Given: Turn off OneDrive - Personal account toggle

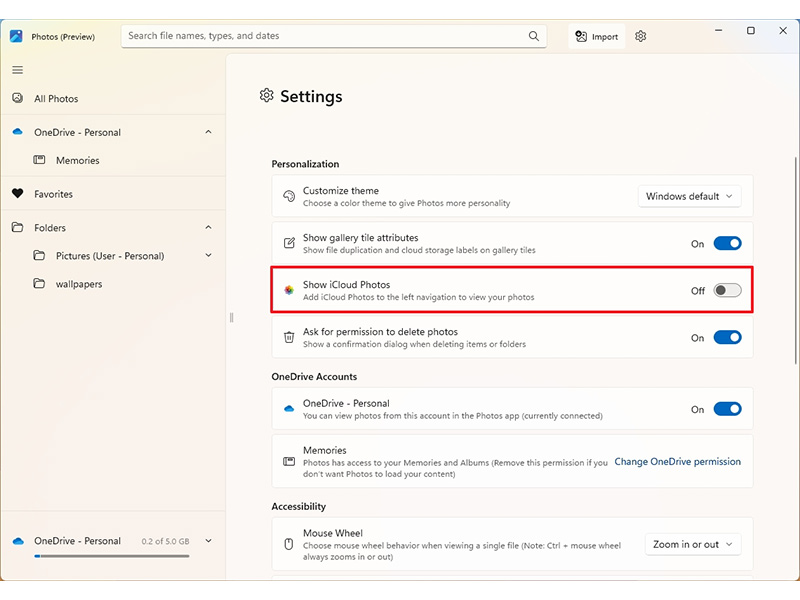Looking at the screenshot, I should [x=727, y=409].
